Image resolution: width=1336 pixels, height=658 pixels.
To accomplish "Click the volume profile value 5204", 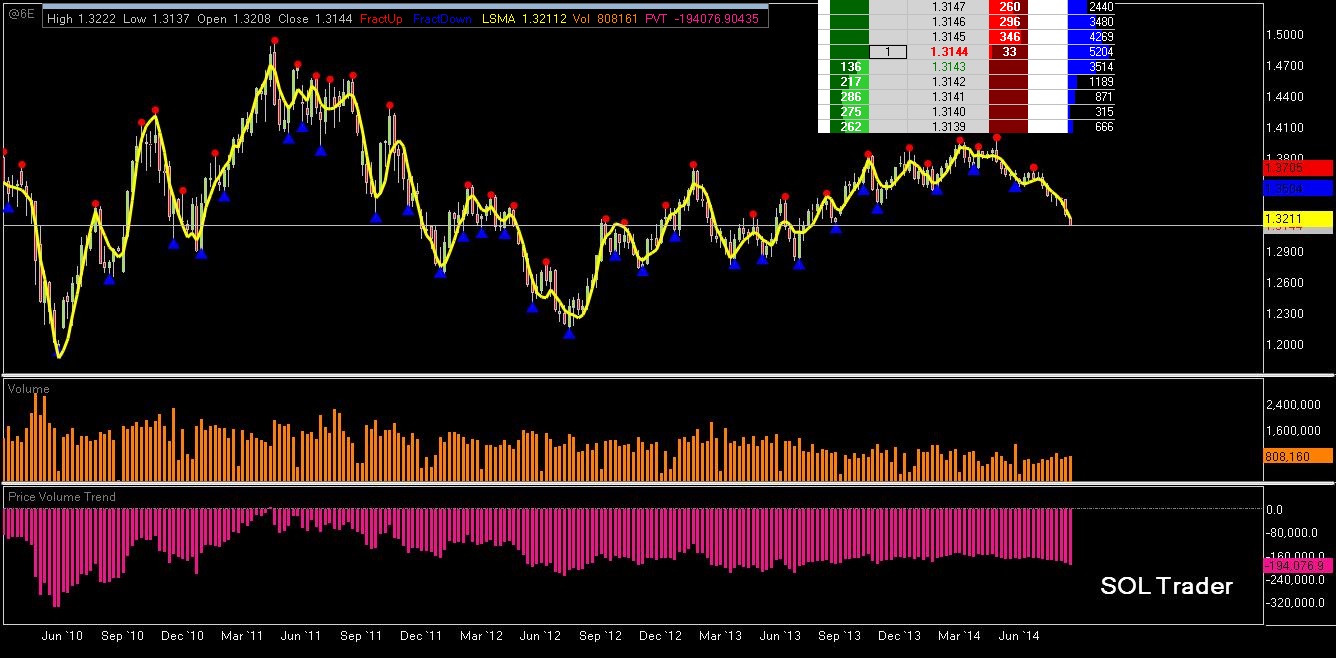I will [x=1100, y=51].
